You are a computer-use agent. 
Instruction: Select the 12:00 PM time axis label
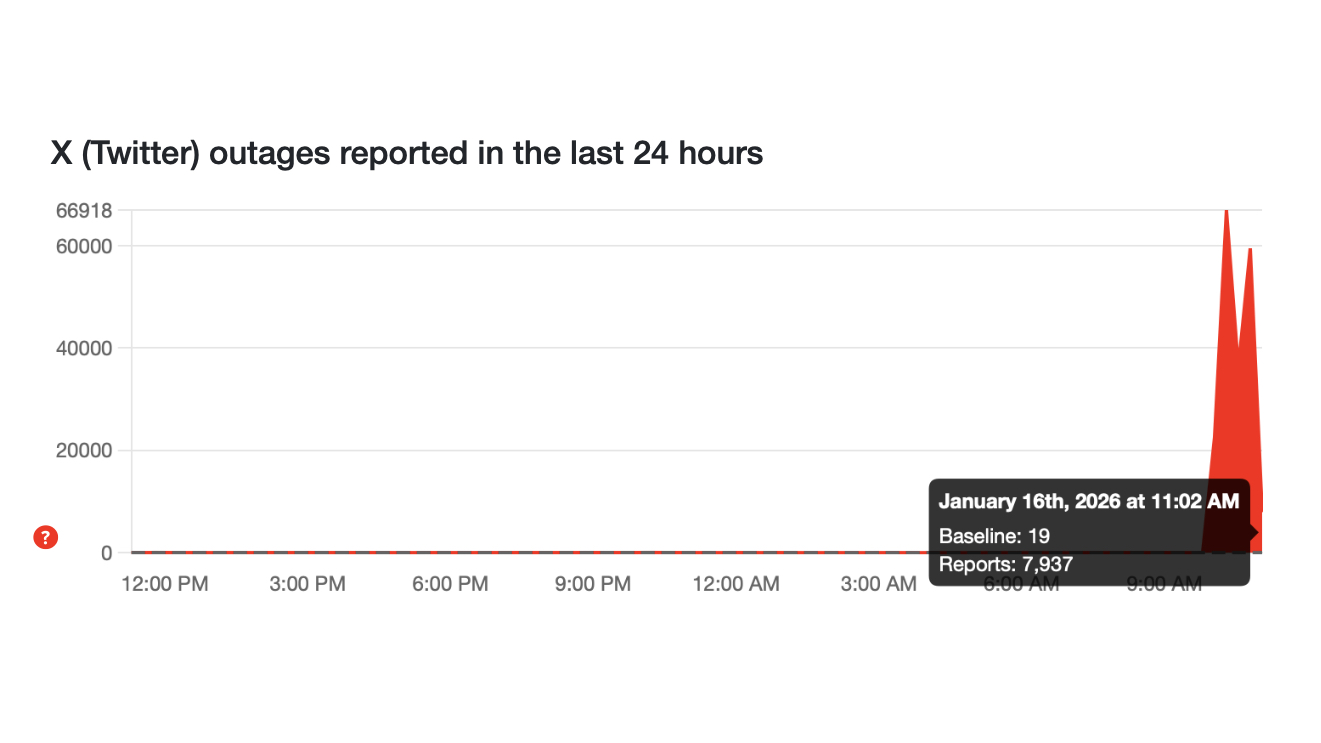point(165,584)
